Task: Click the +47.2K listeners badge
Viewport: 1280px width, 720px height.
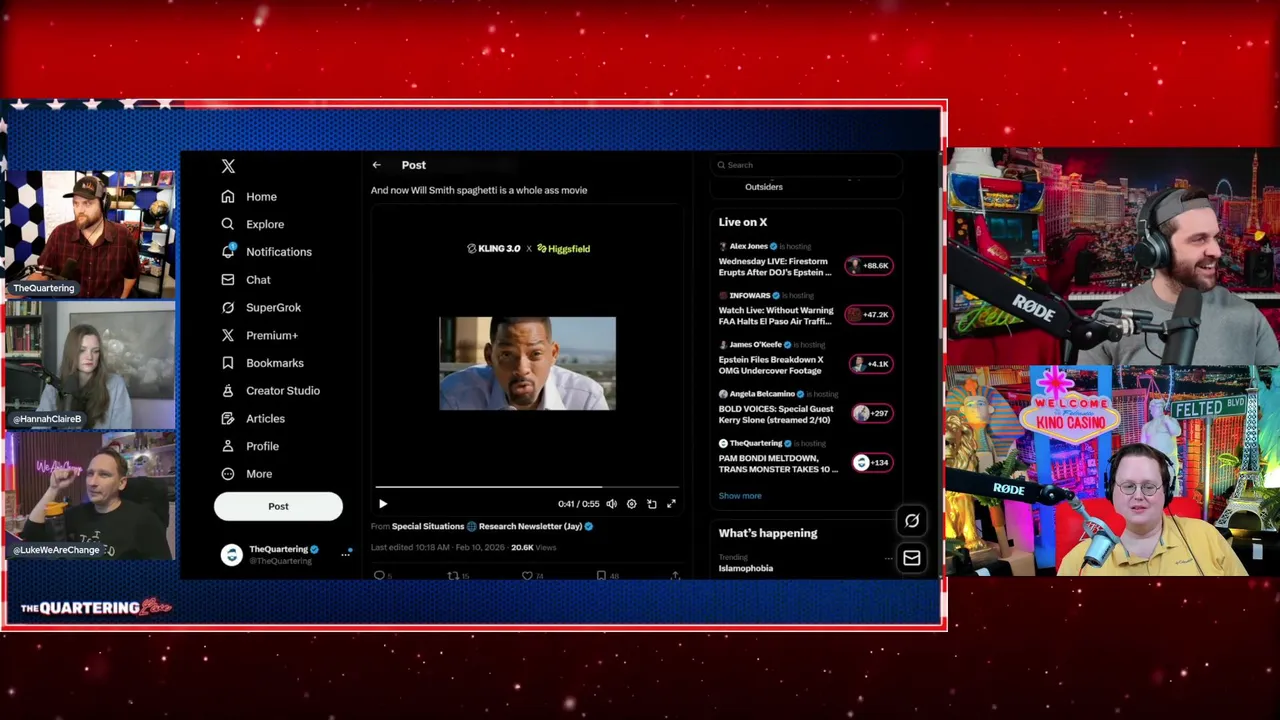Action: tap(869, 314)
